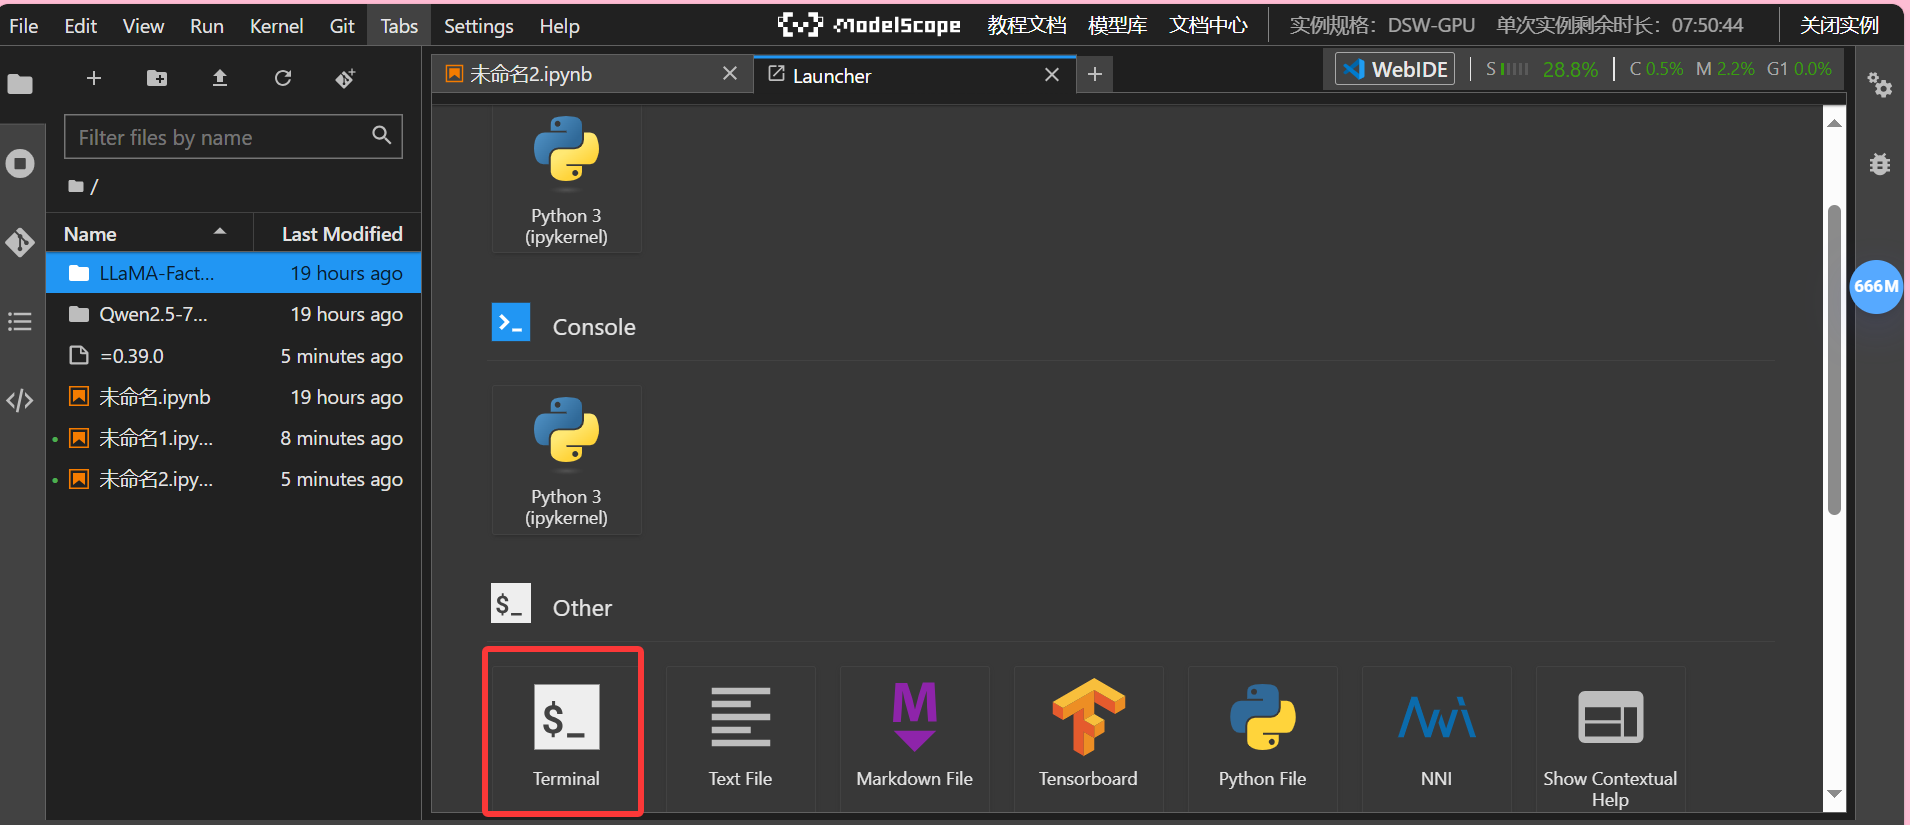Create a new Python File
The height and width of the screenshot is (825, 1910).
(x=1263, y=737)
